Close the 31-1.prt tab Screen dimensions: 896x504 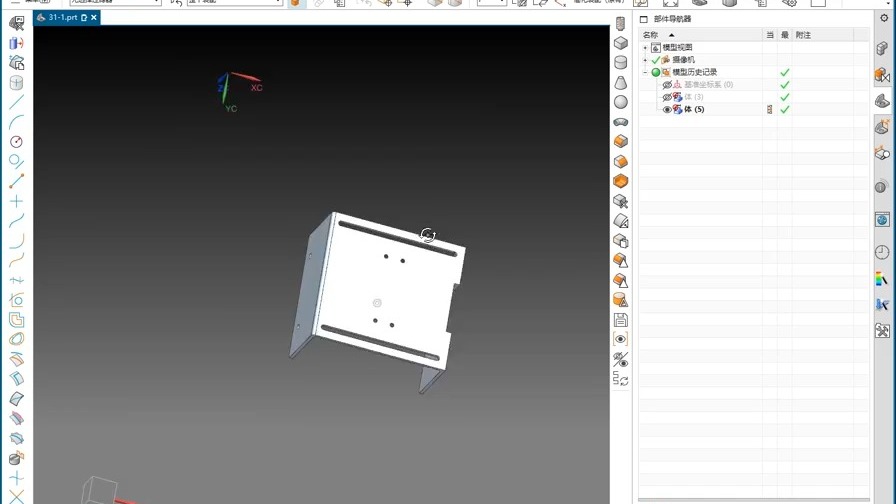tap(94, 18)
